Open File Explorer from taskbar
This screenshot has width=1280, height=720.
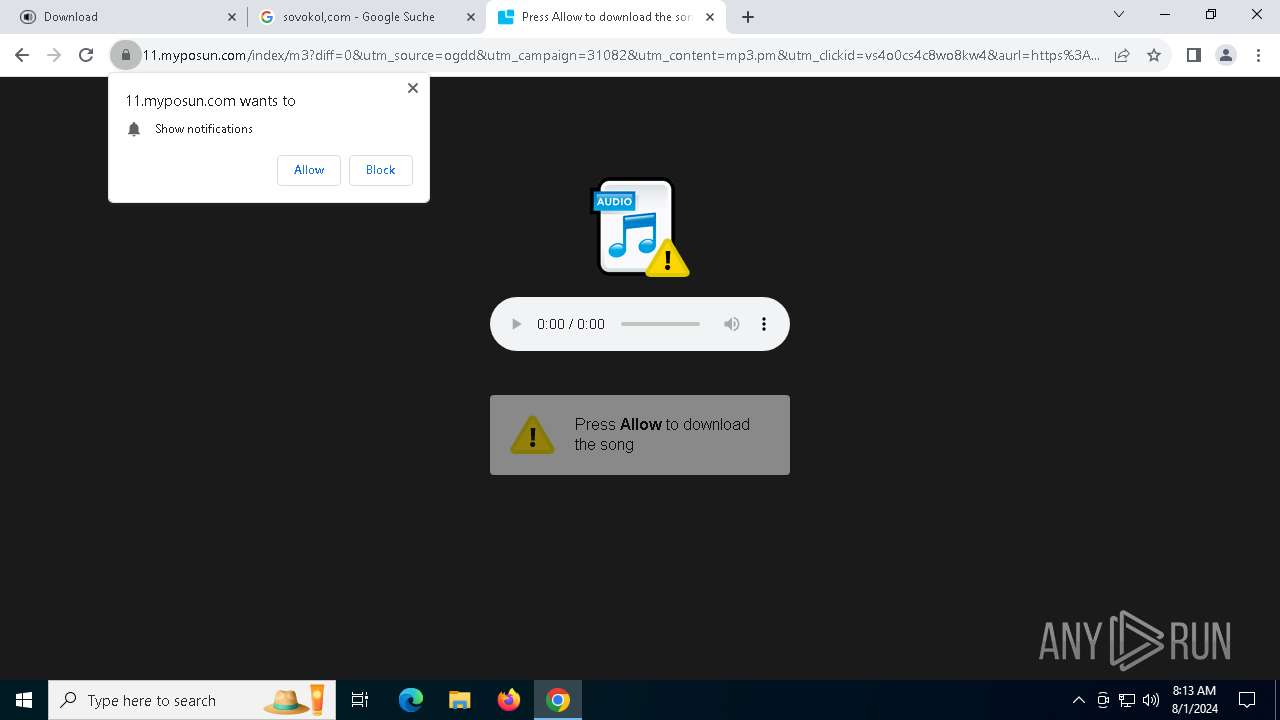point(460,700)
